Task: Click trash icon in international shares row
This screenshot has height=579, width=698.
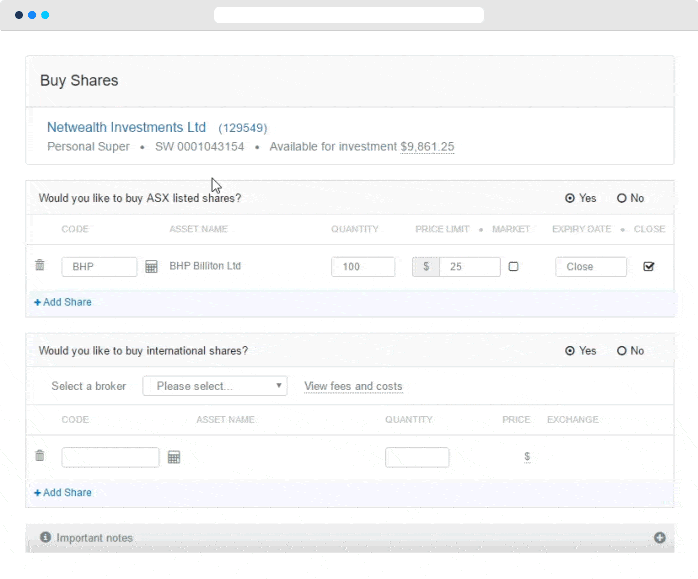Action: point(40,456)
